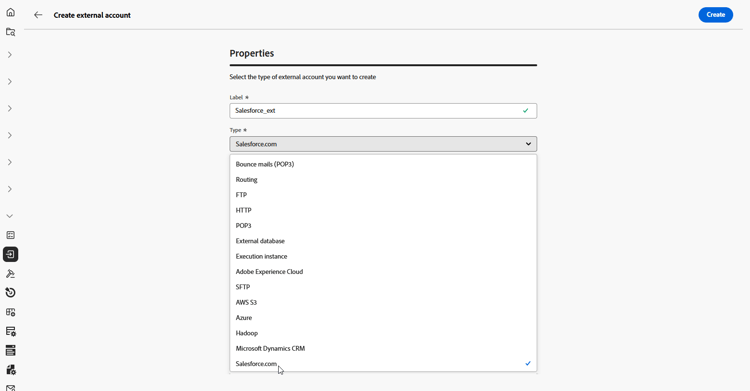
Task: Select POP3 in the dropdown list
Action: pyautogui.click(x=383, y=225)
